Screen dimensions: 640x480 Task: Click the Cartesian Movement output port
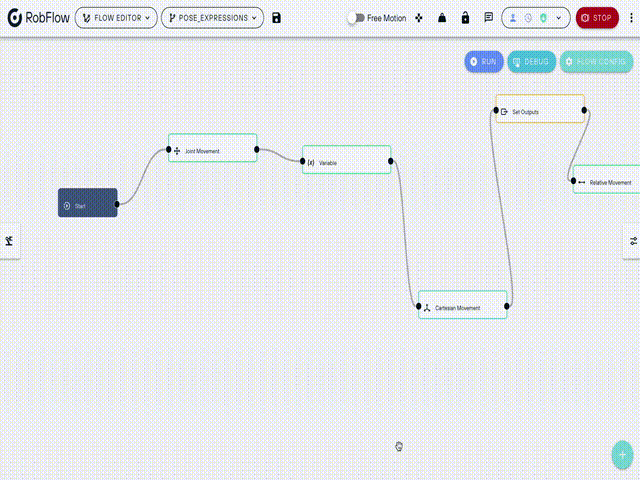click(507, 306)
